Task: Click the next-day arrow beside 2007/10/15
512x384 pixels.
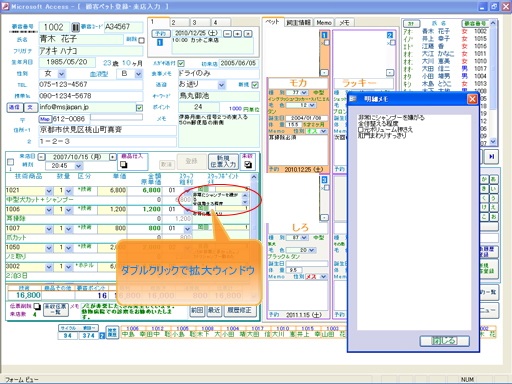Action: click(113, 157)
